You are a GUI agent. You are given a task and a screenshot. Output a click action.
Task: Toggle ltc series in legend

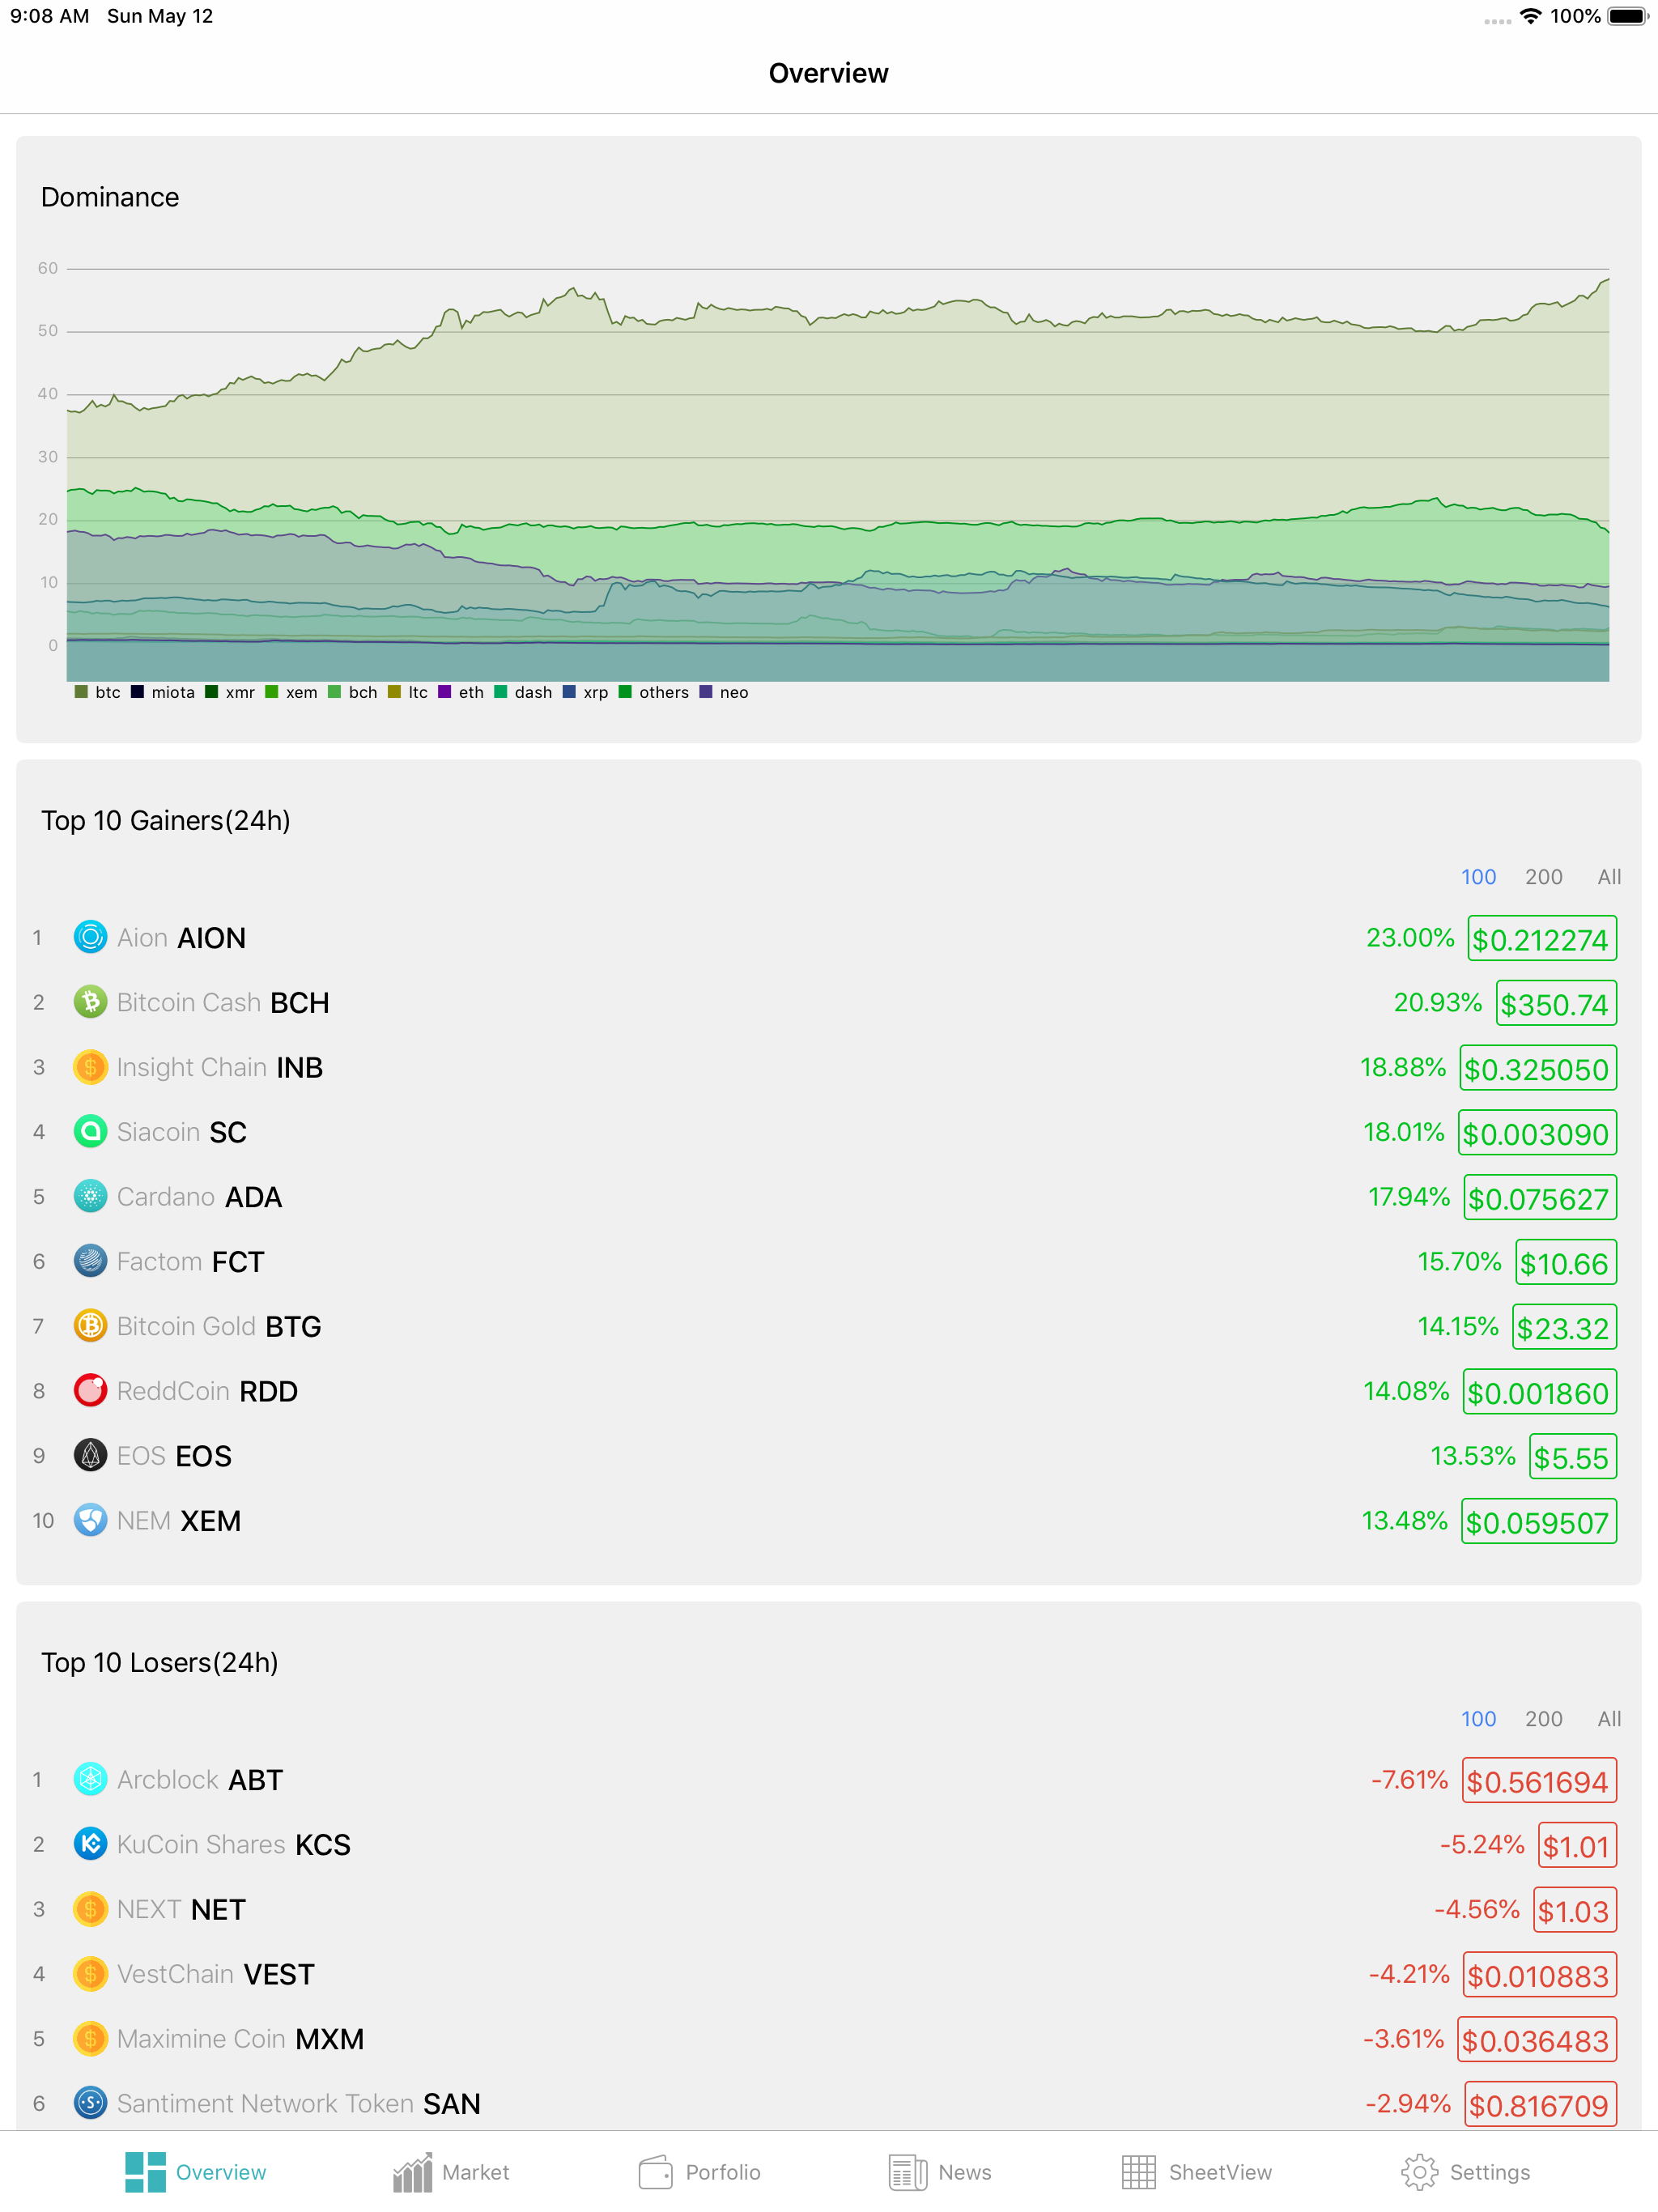point(408,692)
